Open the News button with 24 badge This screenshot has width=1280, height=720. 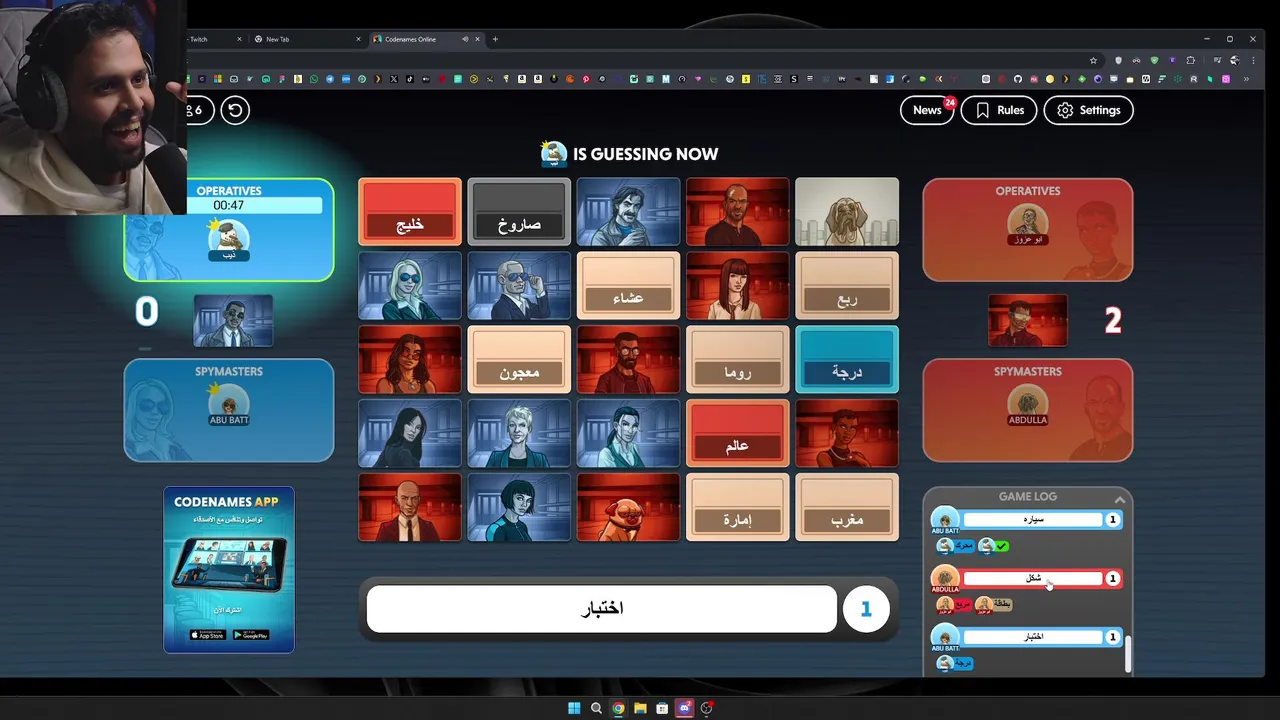pyautogui.click(x=927, y=110)
